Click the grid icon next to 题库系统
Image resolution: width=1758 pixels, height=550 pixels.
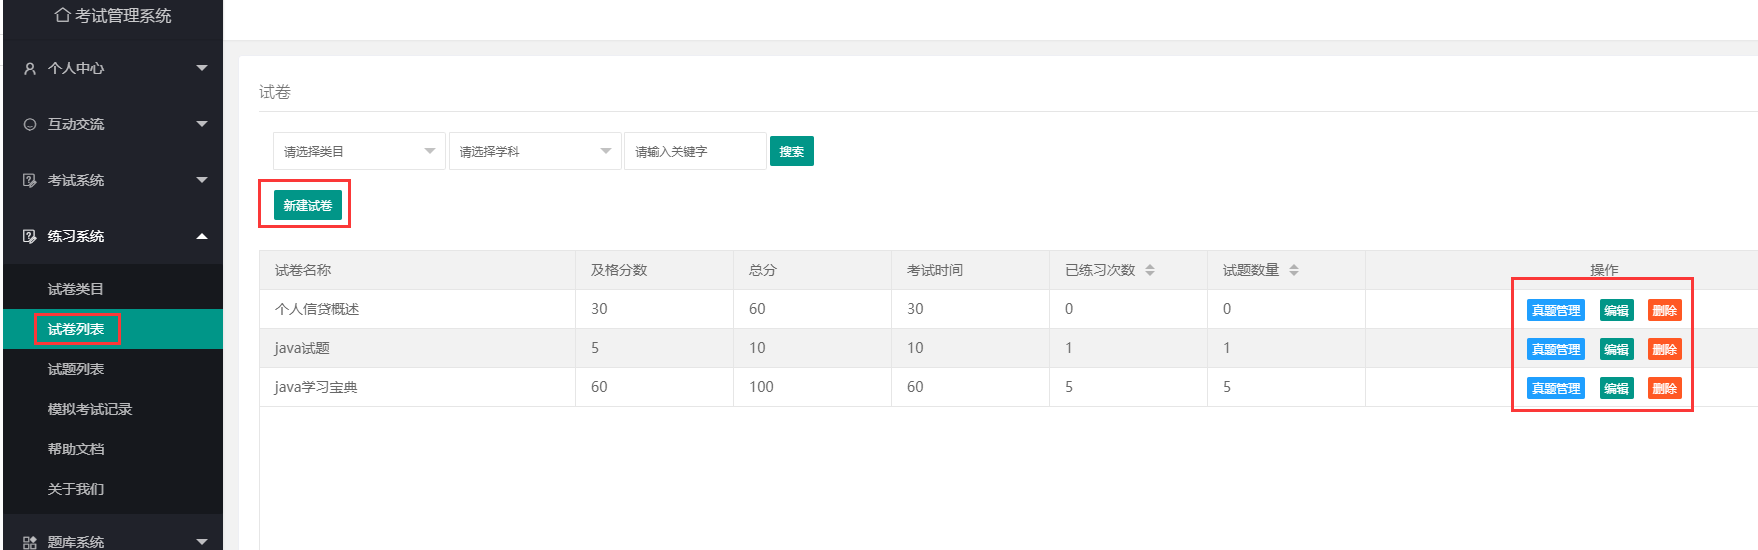pos(30,542)
